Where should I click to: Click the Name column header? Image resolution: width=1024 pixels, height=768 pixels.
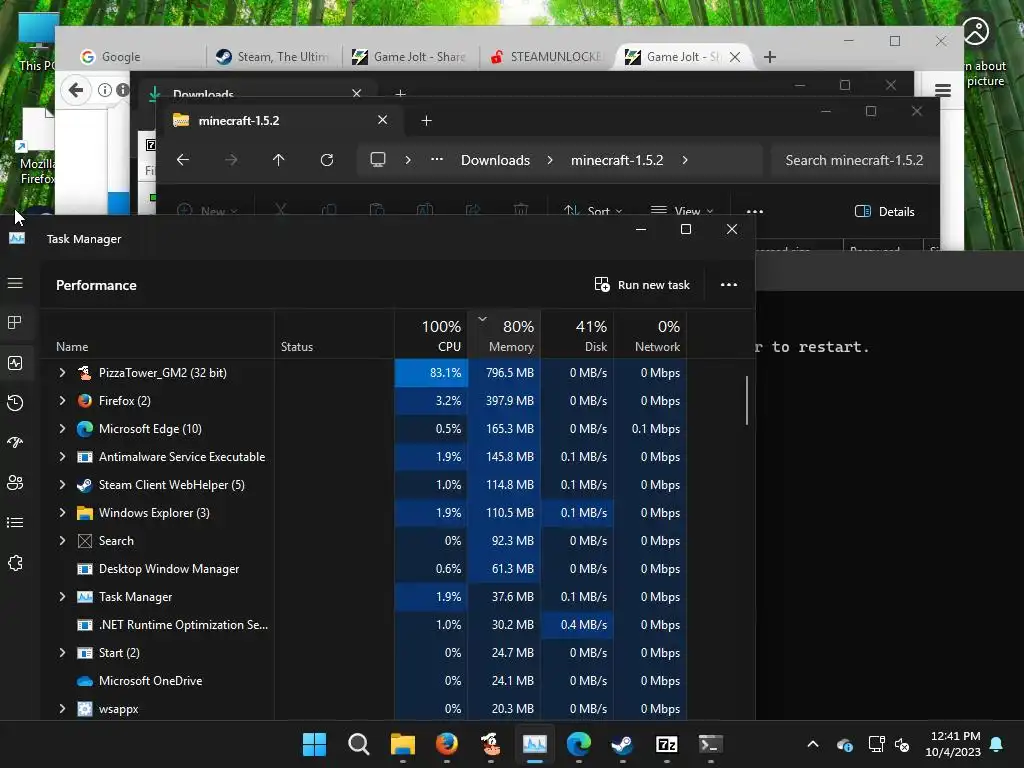pos(157,335)
